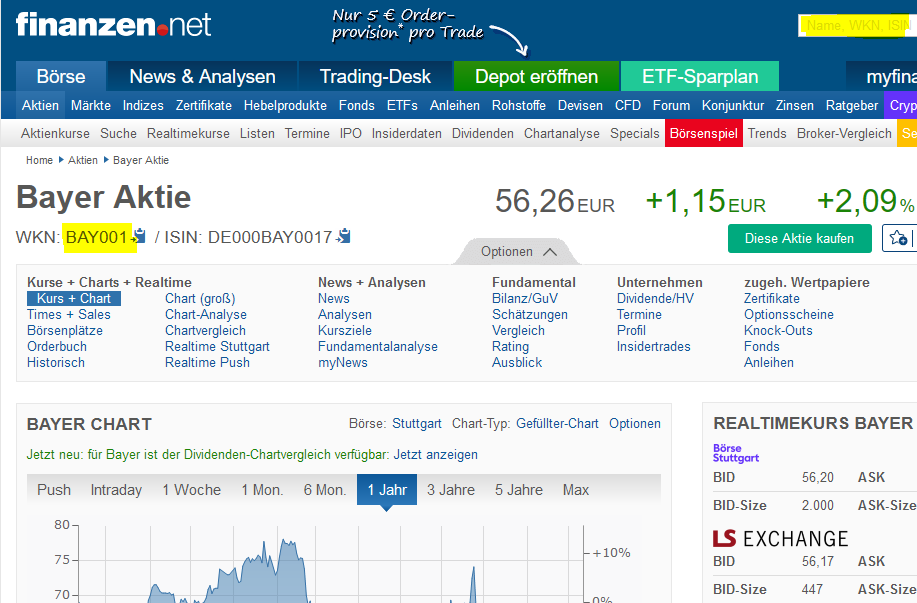Open Historisch link
917x603 pixels.
point(56,362)
